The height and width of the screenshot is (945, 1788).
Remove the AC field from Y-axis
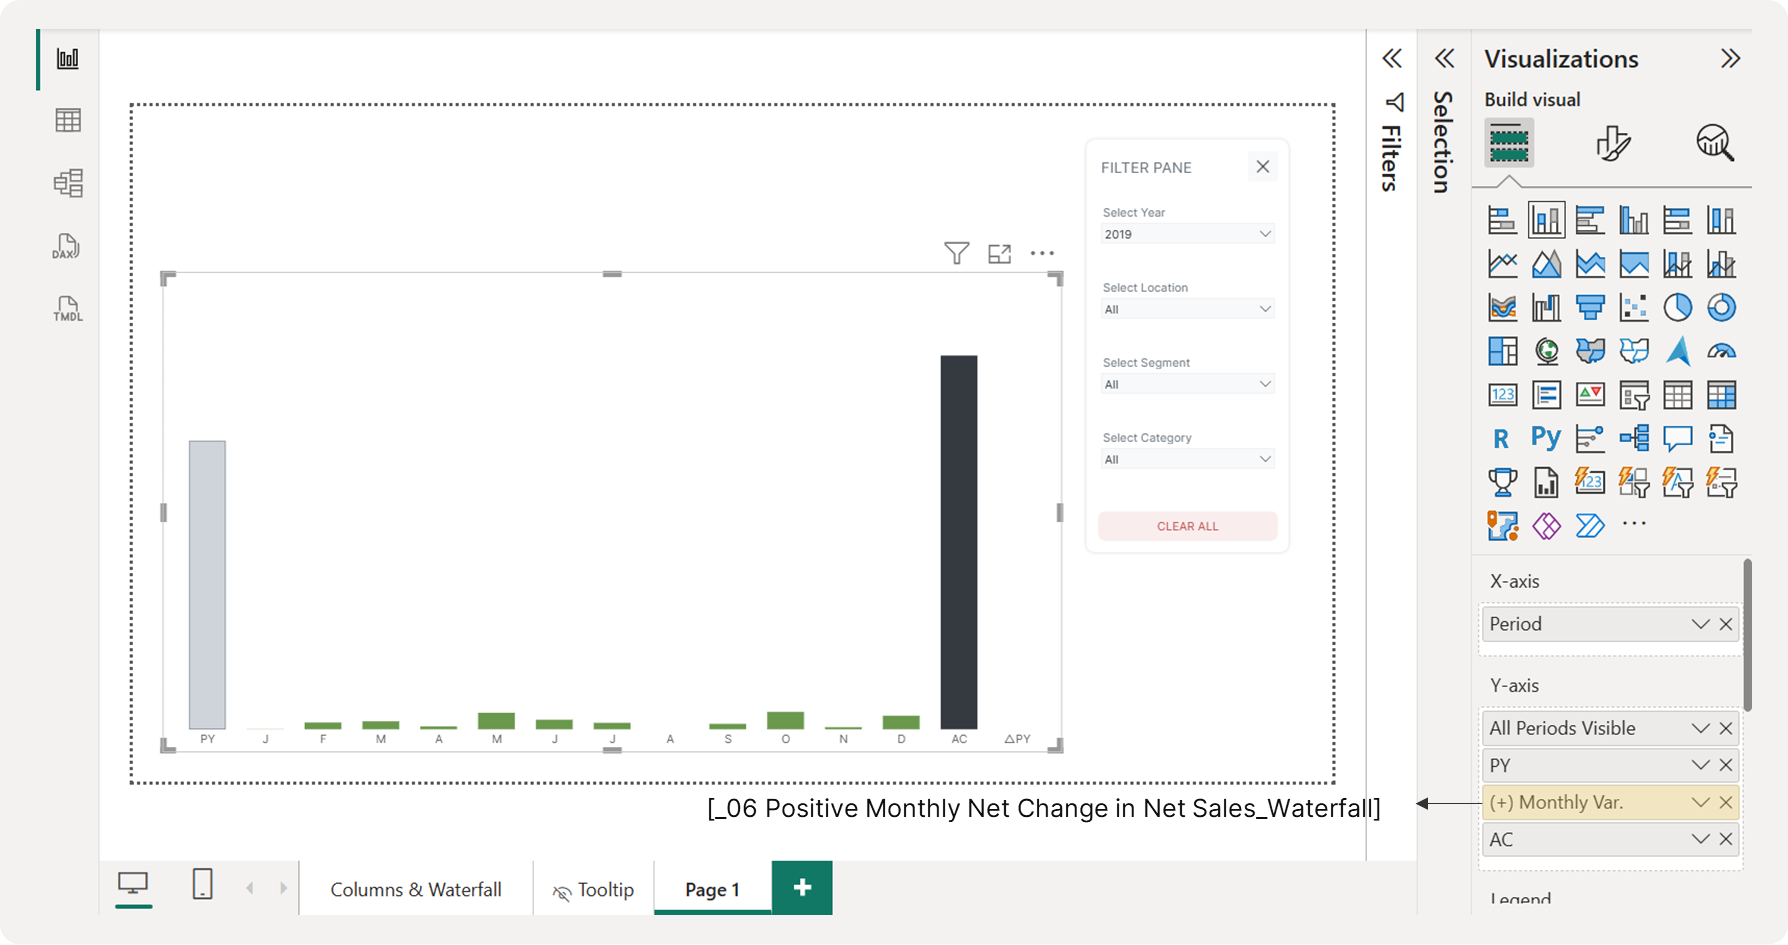1726,840
